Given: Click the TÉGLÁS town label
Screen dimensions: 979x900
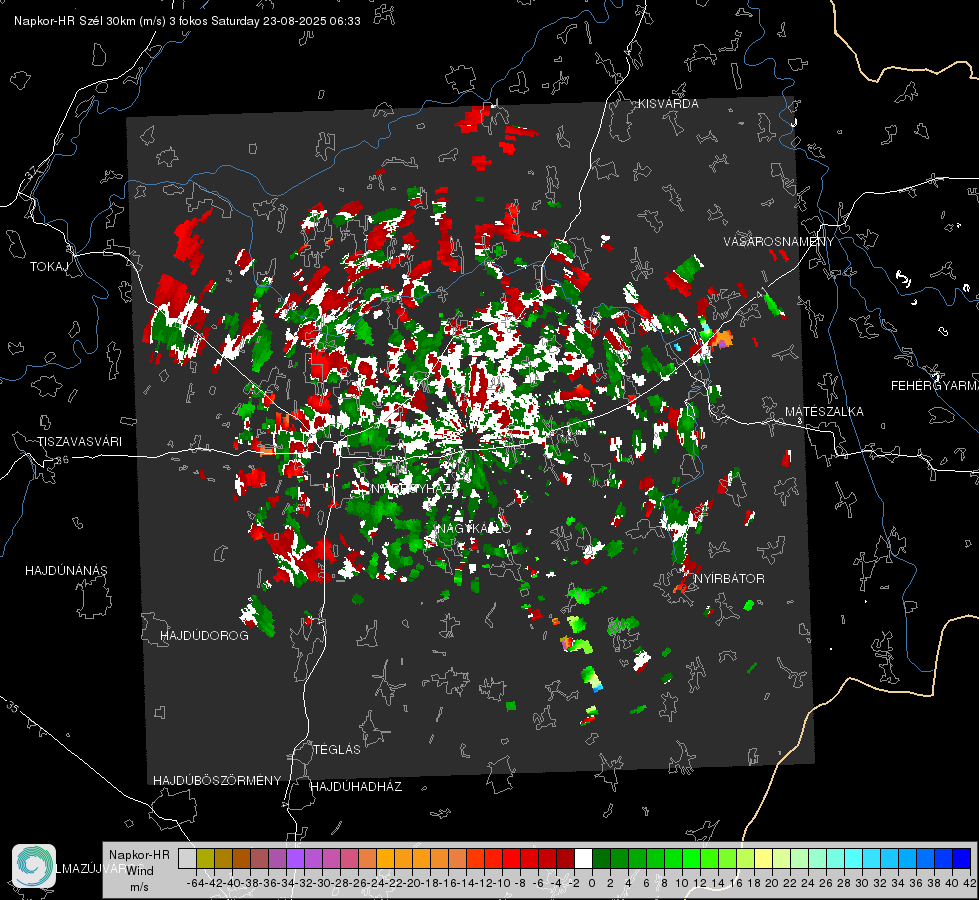Looking at the screenshot, I should [x=337, y=749].
